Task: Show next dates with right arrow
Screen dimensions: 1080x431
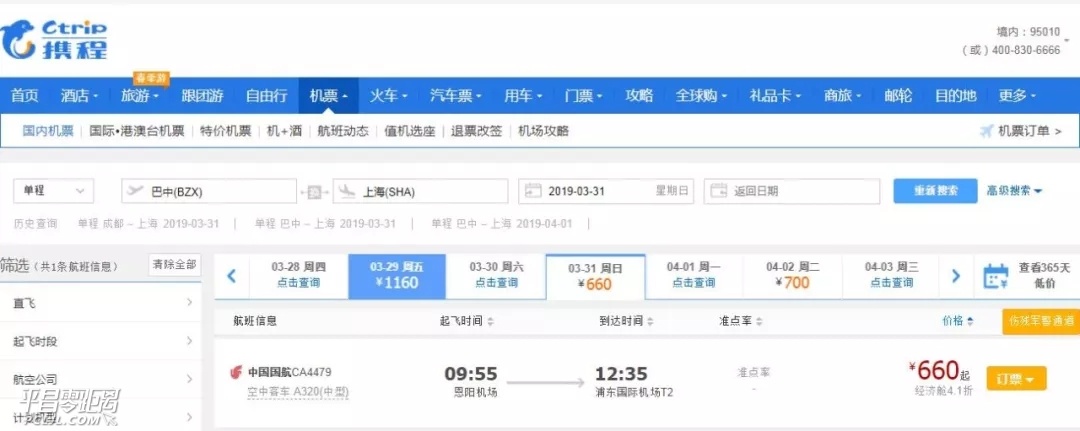Action: [x=955, y=276]
